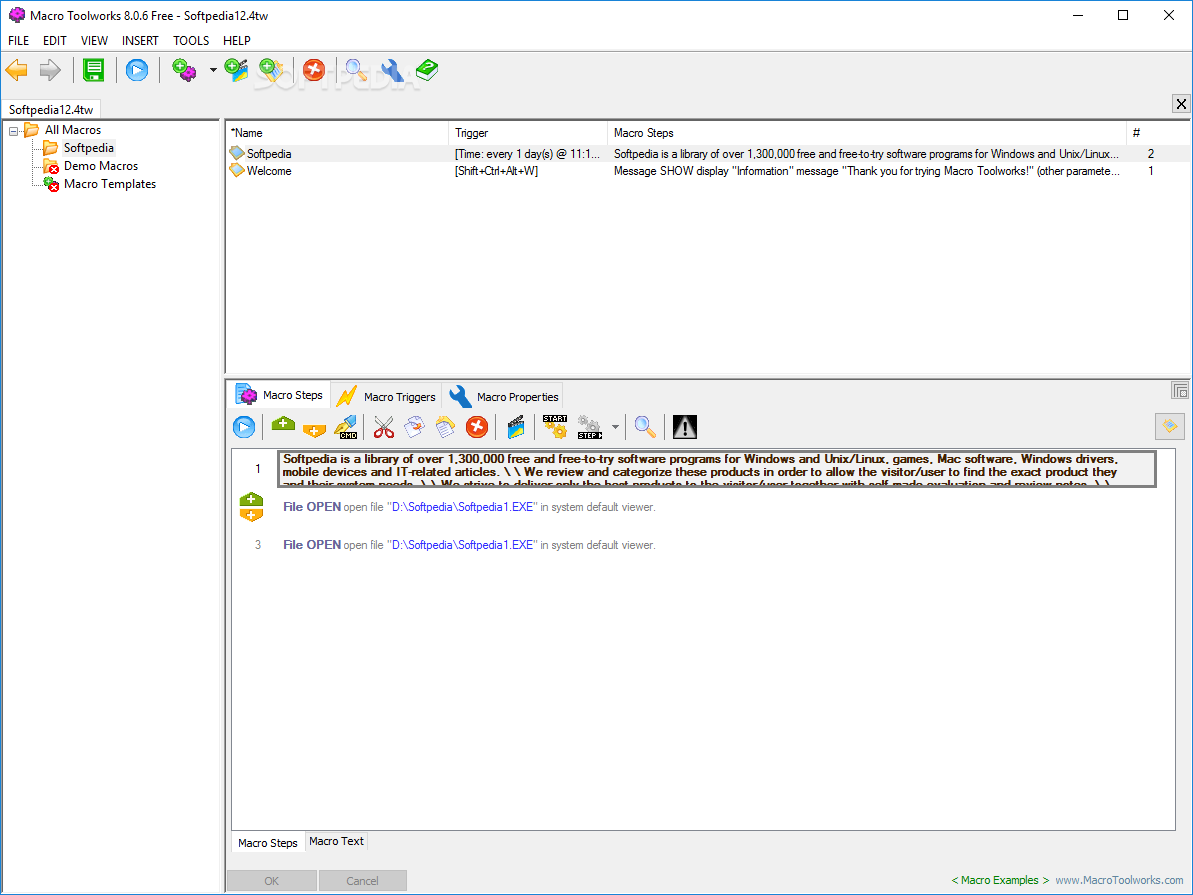Click the [Shift+Ctrl+Alt+W] trigger cell
The width and height of the screenshot is (1193, 895).
[x=496, y=171]
